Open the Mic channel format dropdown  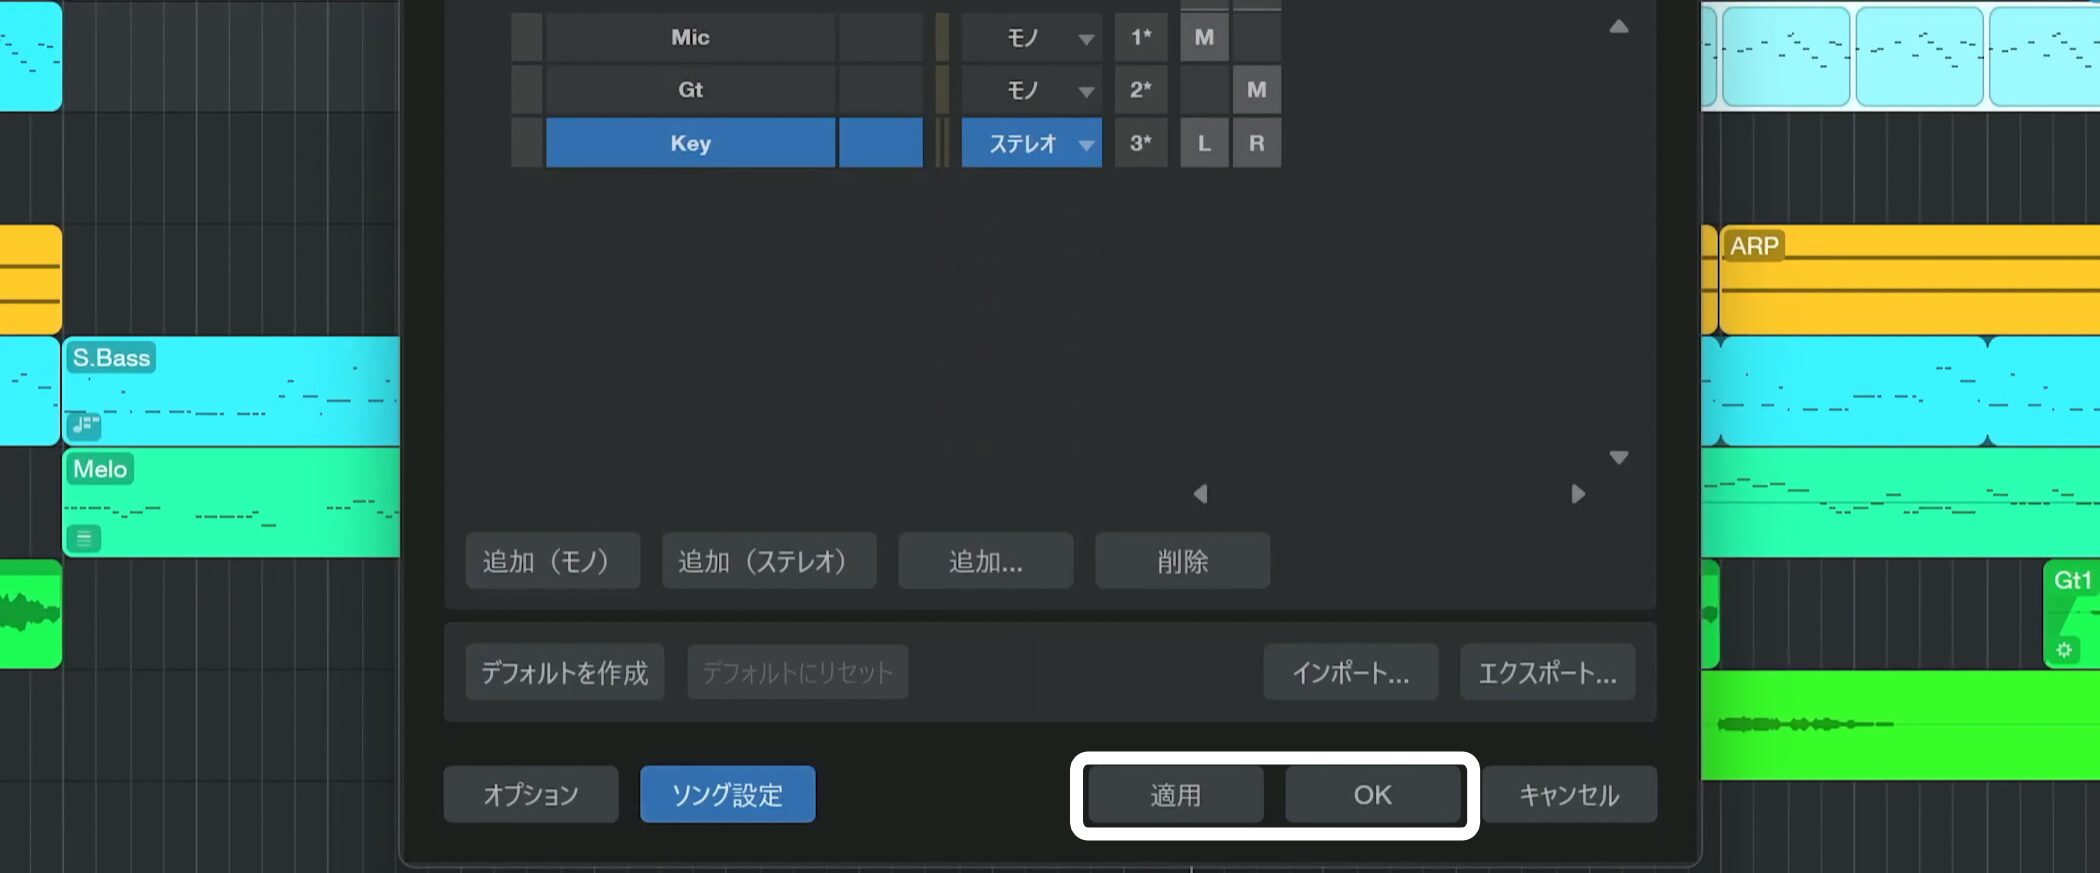pos(1032,38)
